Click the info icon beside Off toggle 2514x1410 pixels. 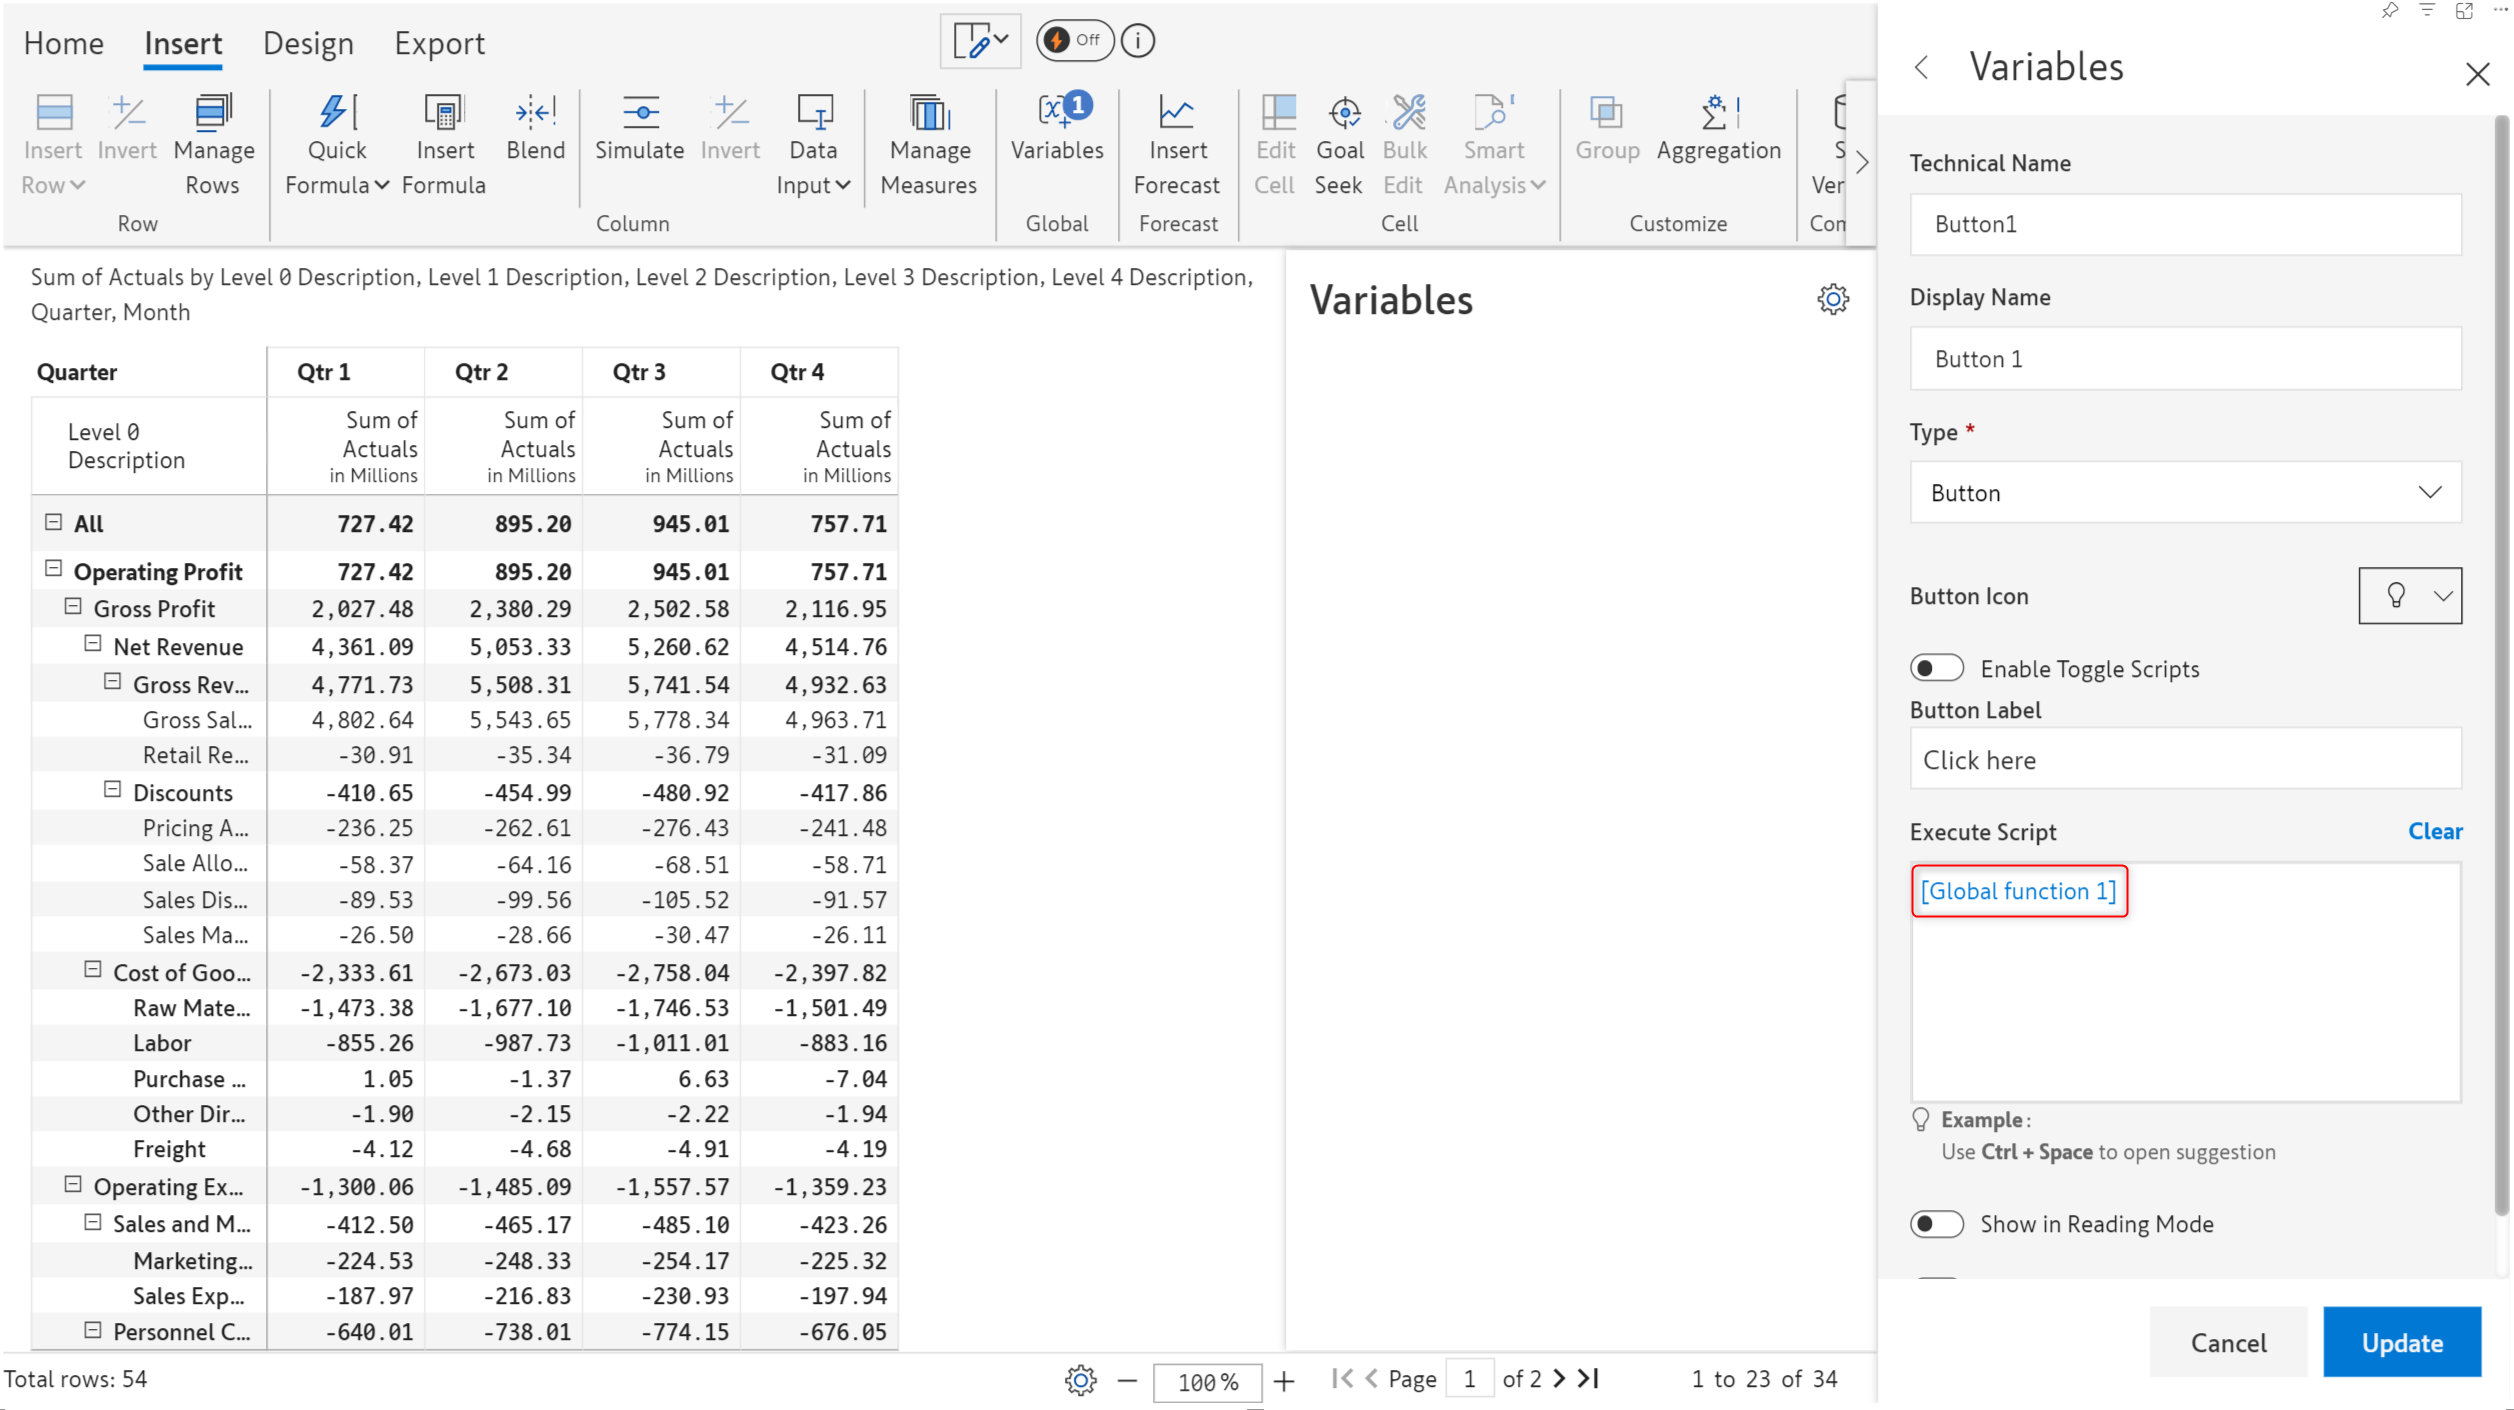pyautogui.click(x=1137, y=41)
